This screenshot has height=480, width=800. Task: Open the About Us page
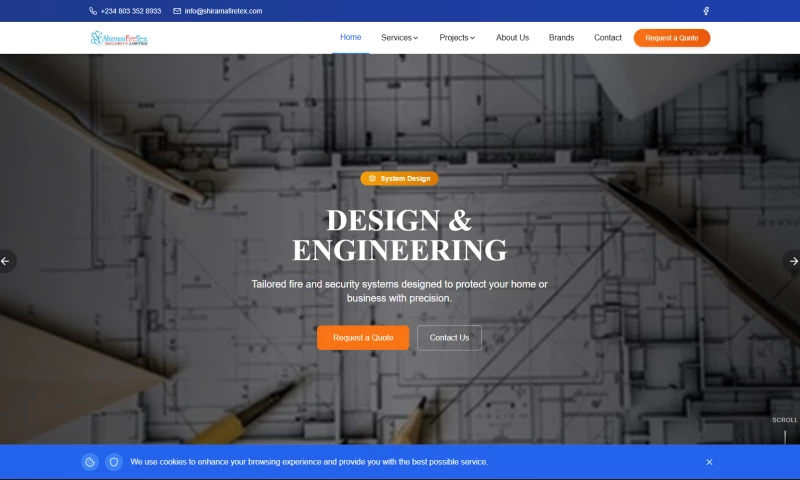(512, 38)
